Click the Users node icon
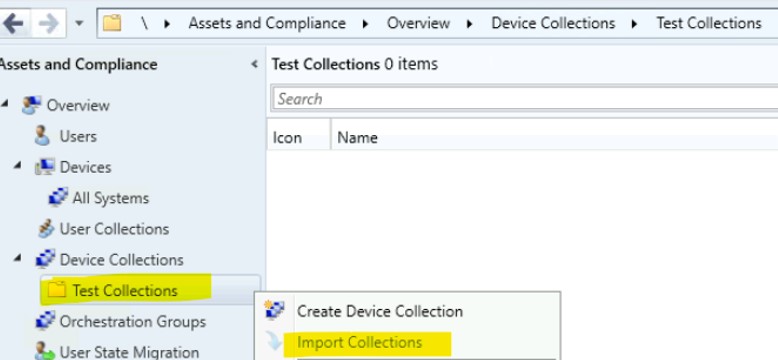The height and width of the screenshot is (360, 778). pos(42,135)
